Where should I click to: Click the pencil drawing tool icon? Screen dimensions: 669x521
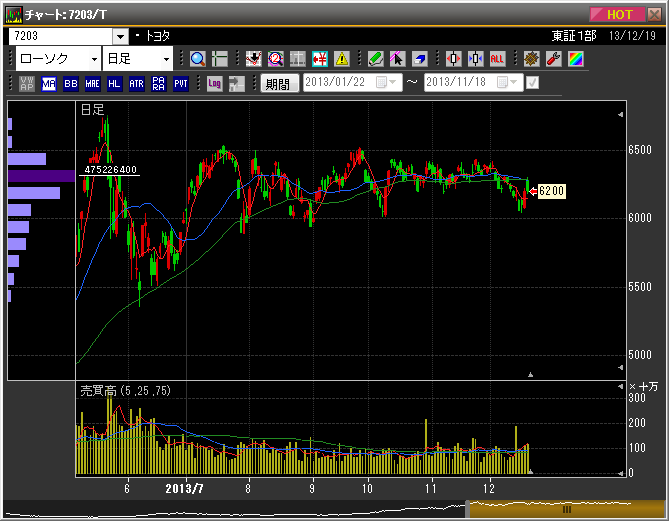coord(375,59)
